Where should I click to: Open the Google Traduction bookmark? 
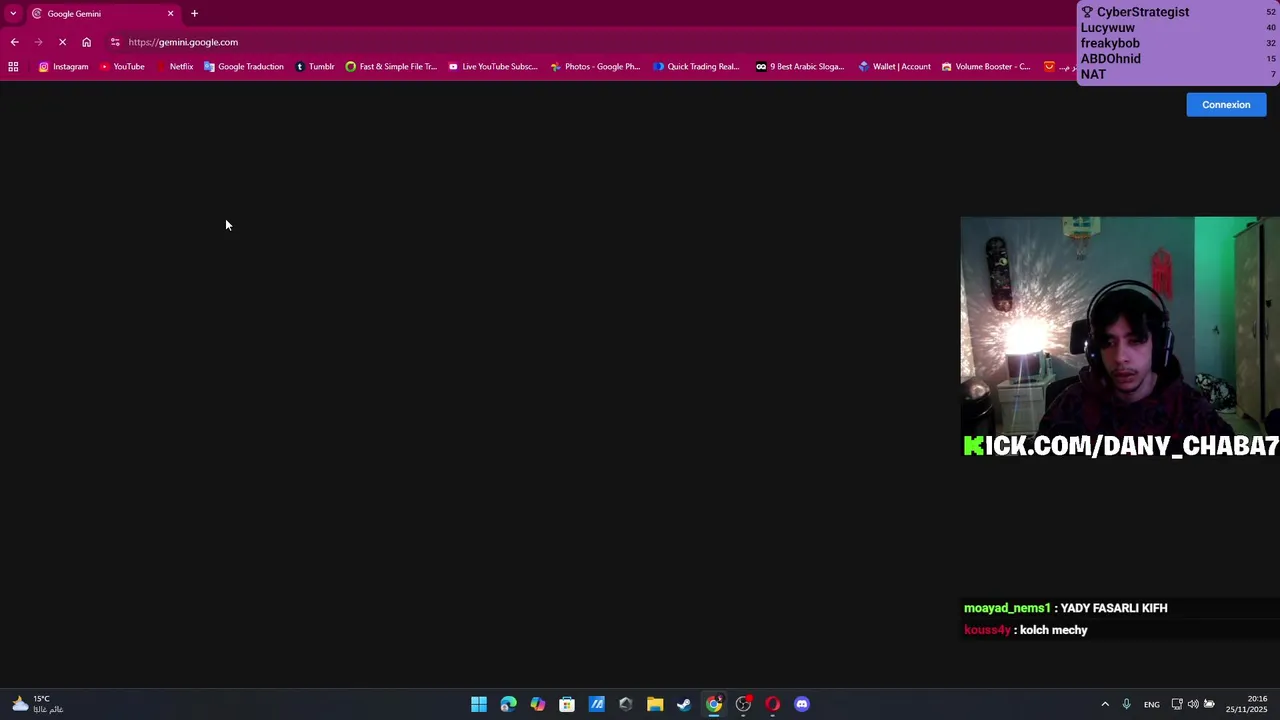(244, 67)
